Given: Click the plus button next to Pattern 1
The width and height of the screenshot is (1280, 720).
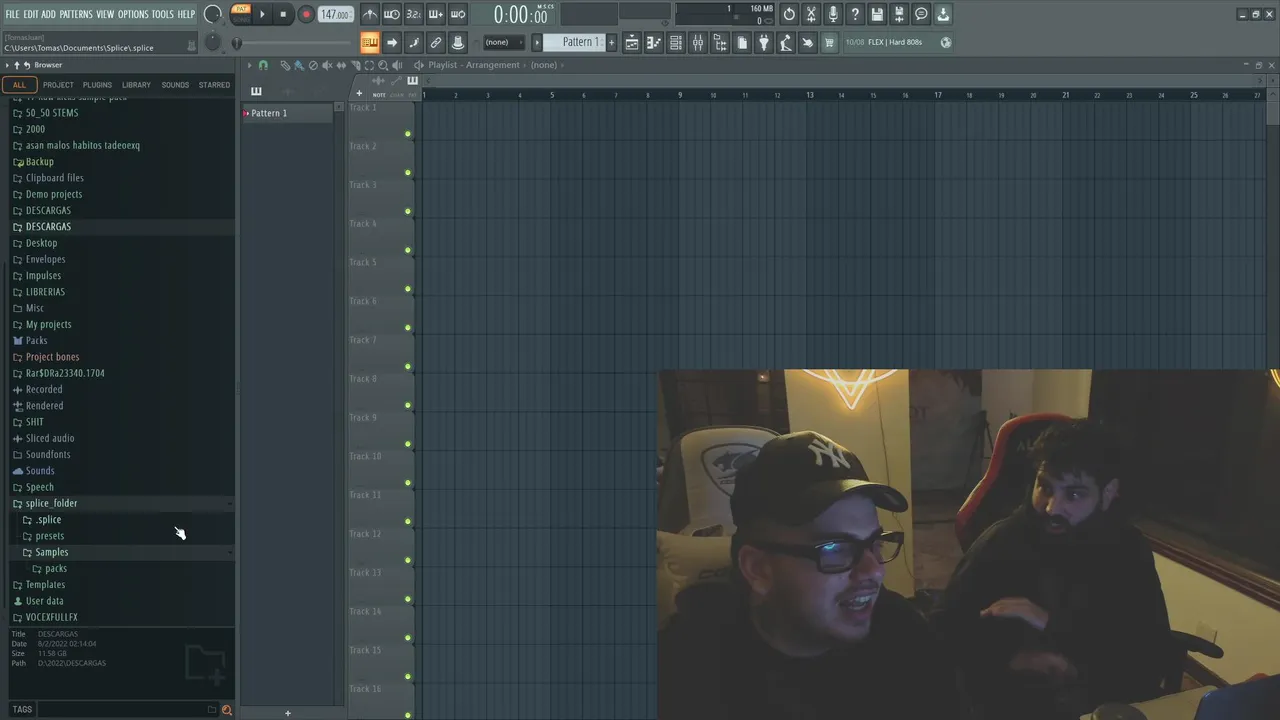Looking at the screenshot, I should click(611, 42).
